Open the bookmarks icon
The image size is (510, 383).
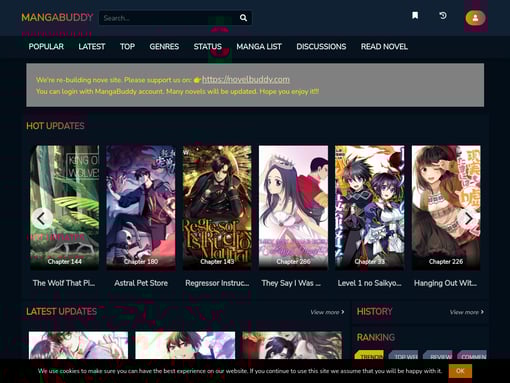point(415,15)
